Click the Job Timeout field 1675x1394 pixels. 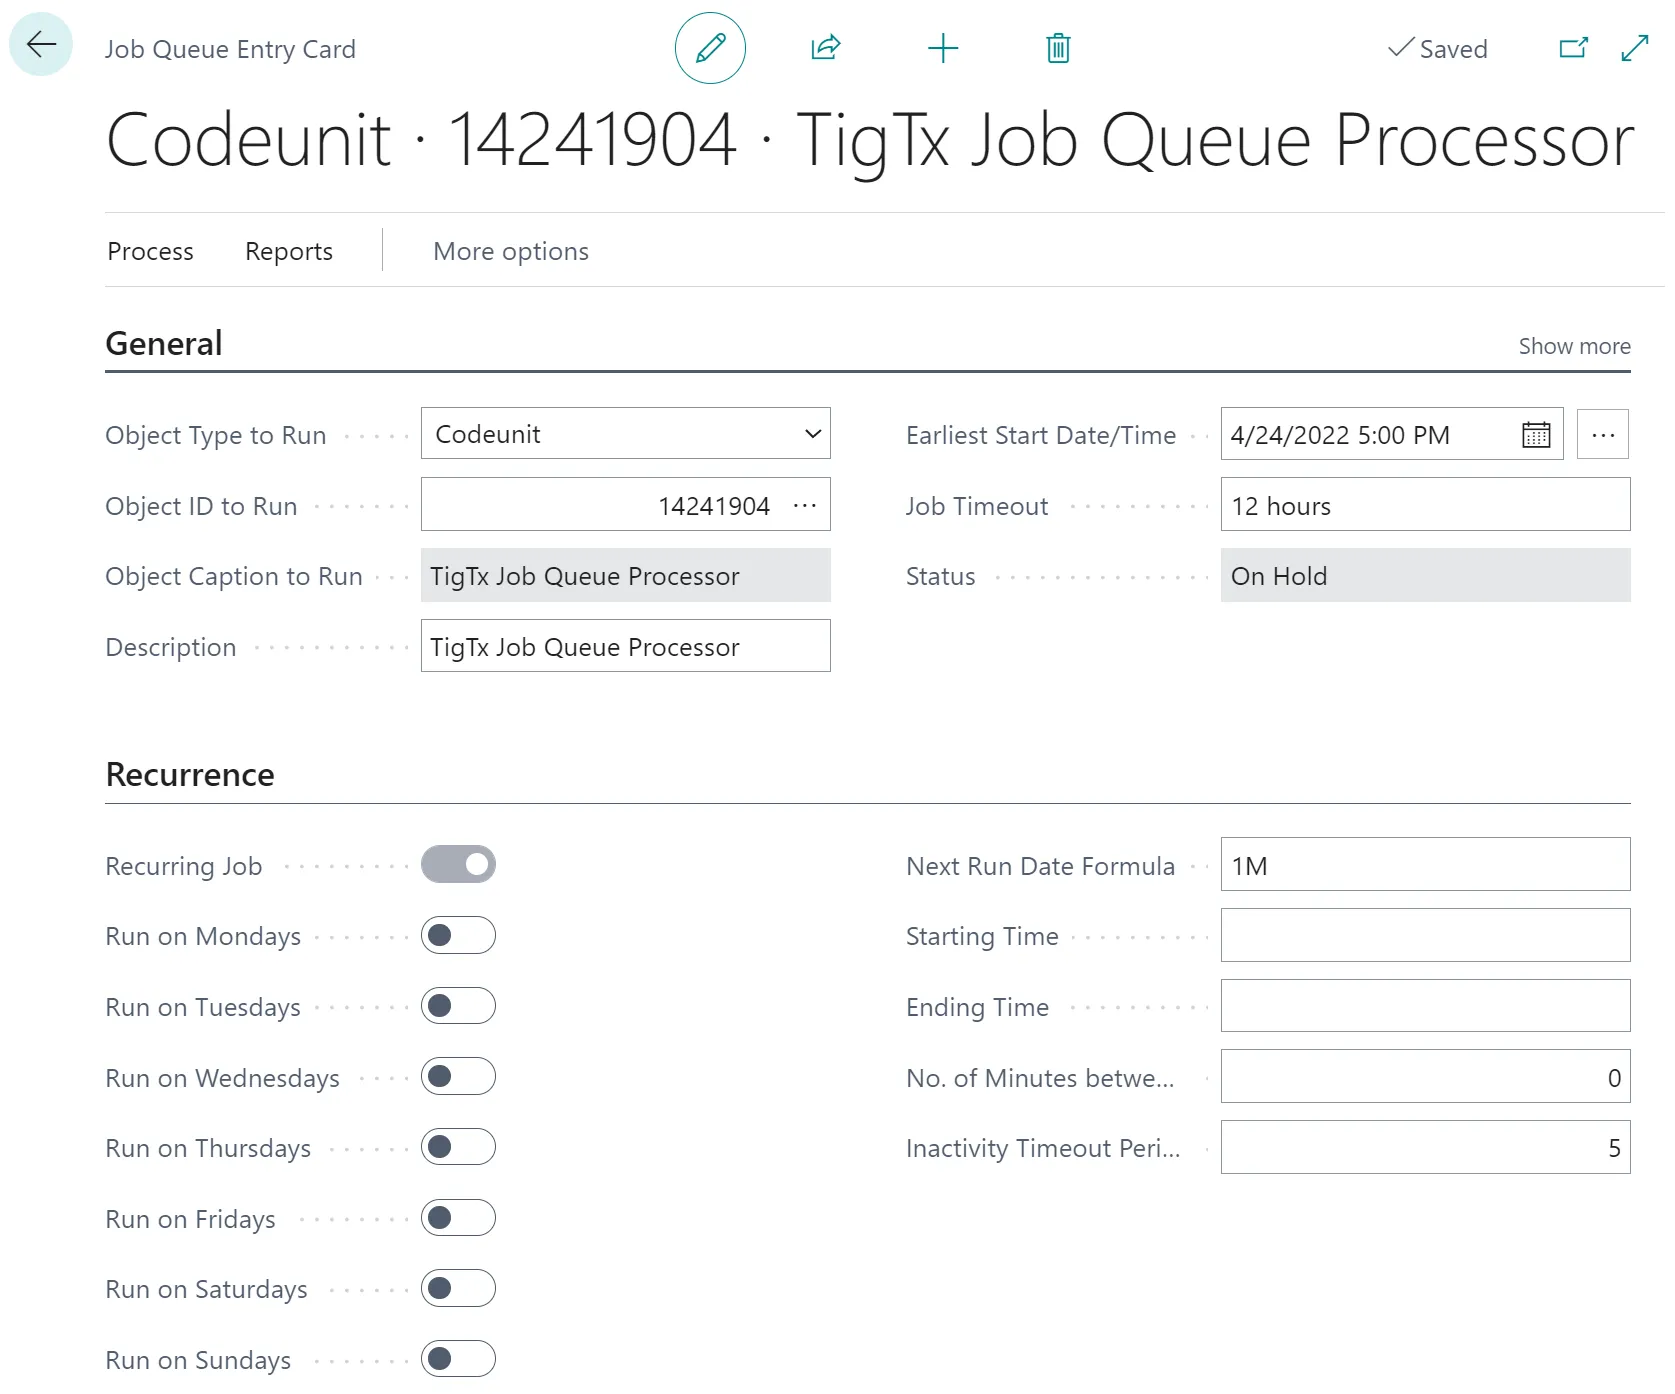point(1425,504)
